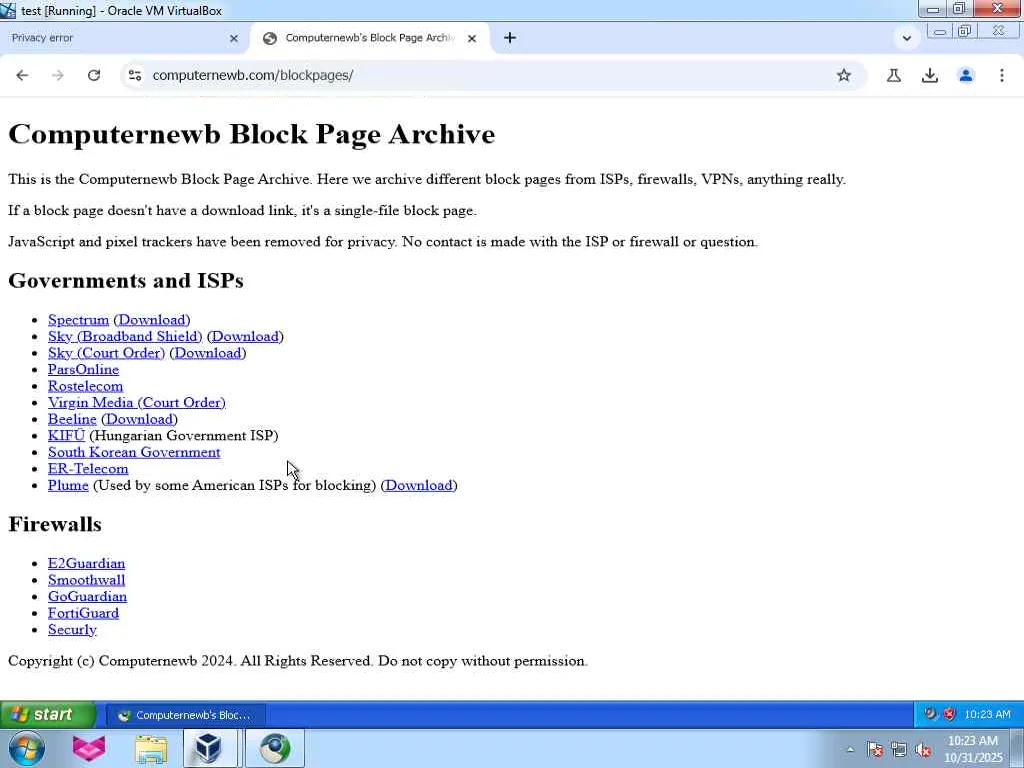Viewport: 1024px width, 768px height.
Task: Bookmark this page with the star icon
Action: click(844, 75)
